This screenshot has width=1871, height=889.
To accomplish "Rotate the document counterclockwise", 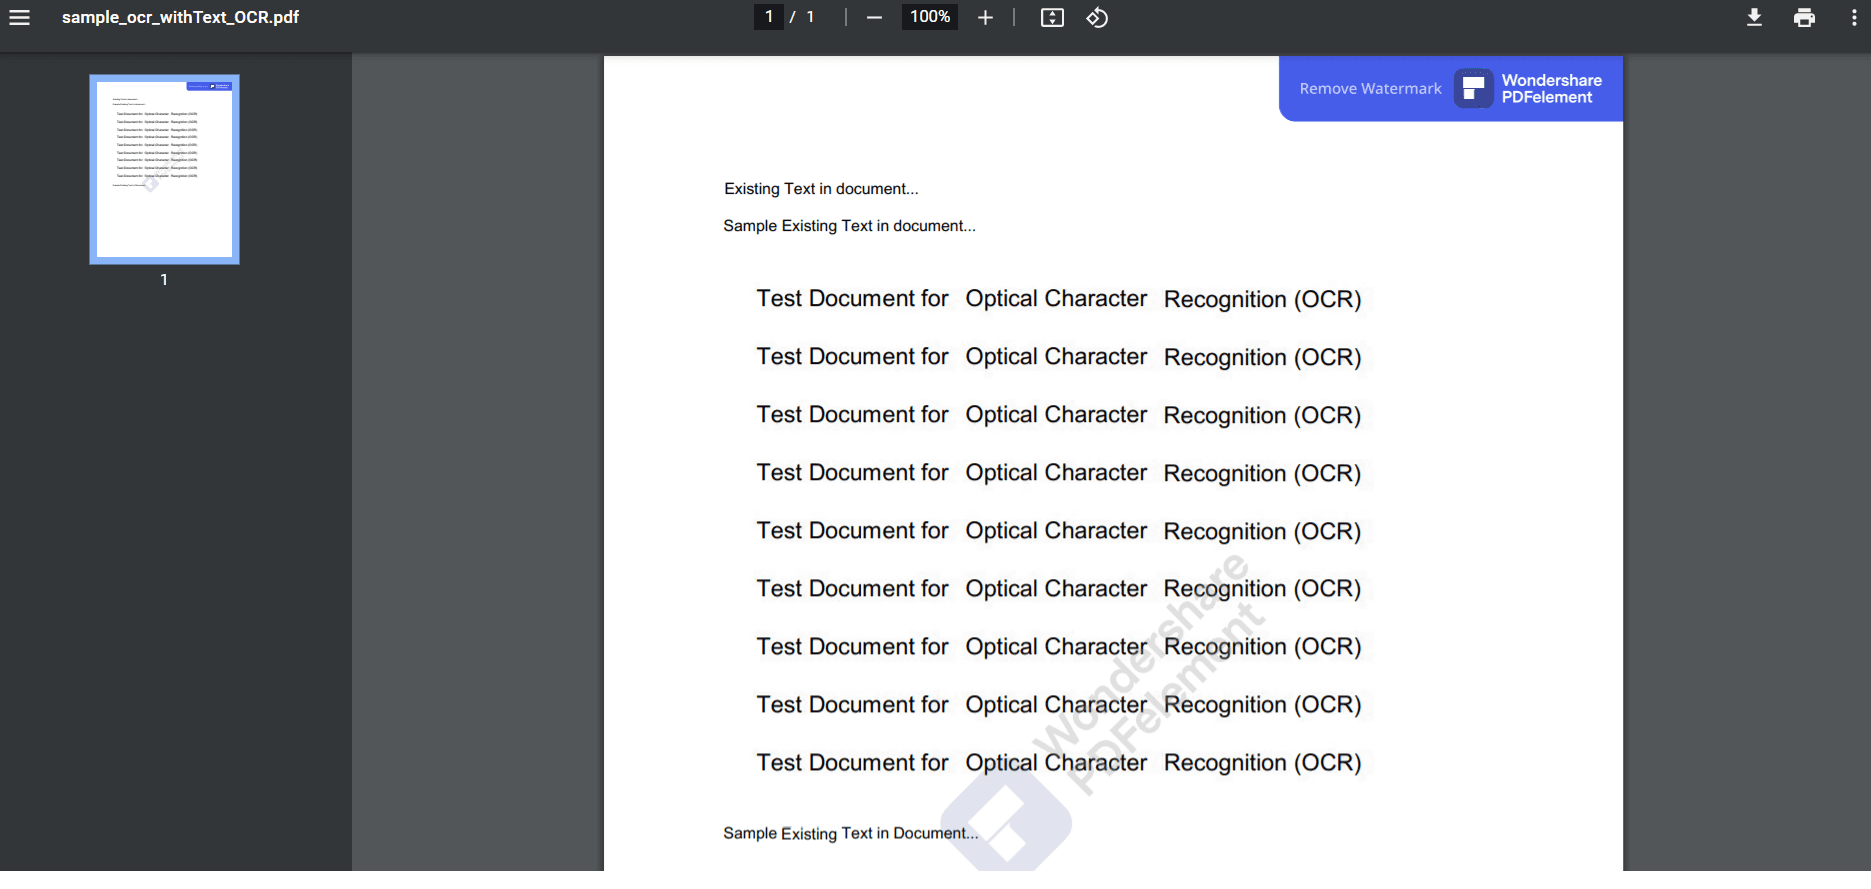I will (1097, 17).
